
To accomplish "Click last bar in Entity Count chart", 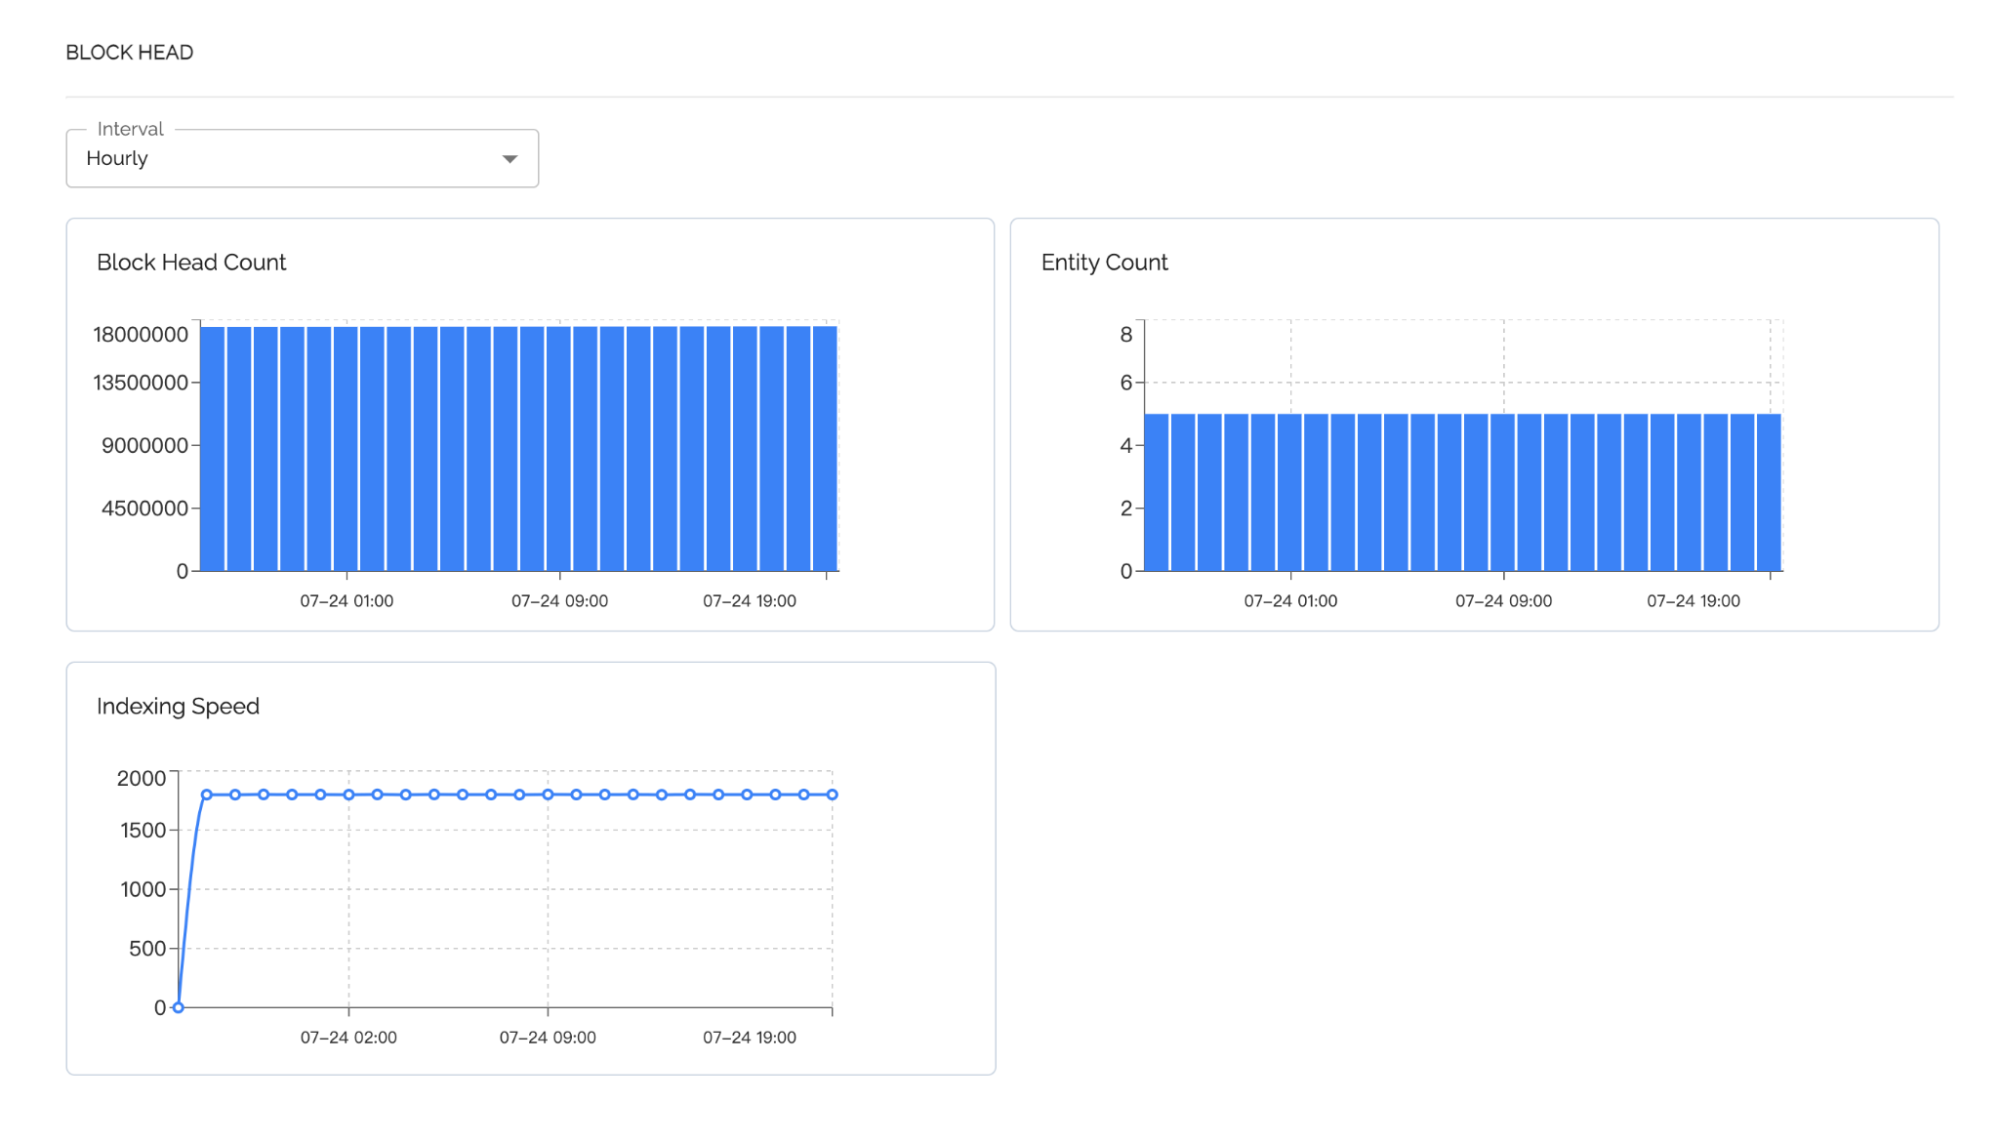I will click(1768, 492).
